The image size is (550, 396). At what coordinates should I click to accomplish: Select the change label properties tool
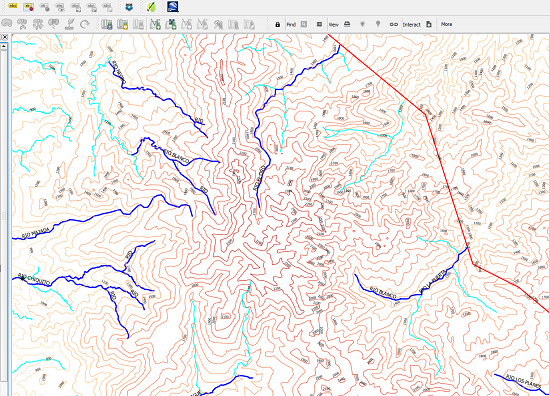pos(107,7)
